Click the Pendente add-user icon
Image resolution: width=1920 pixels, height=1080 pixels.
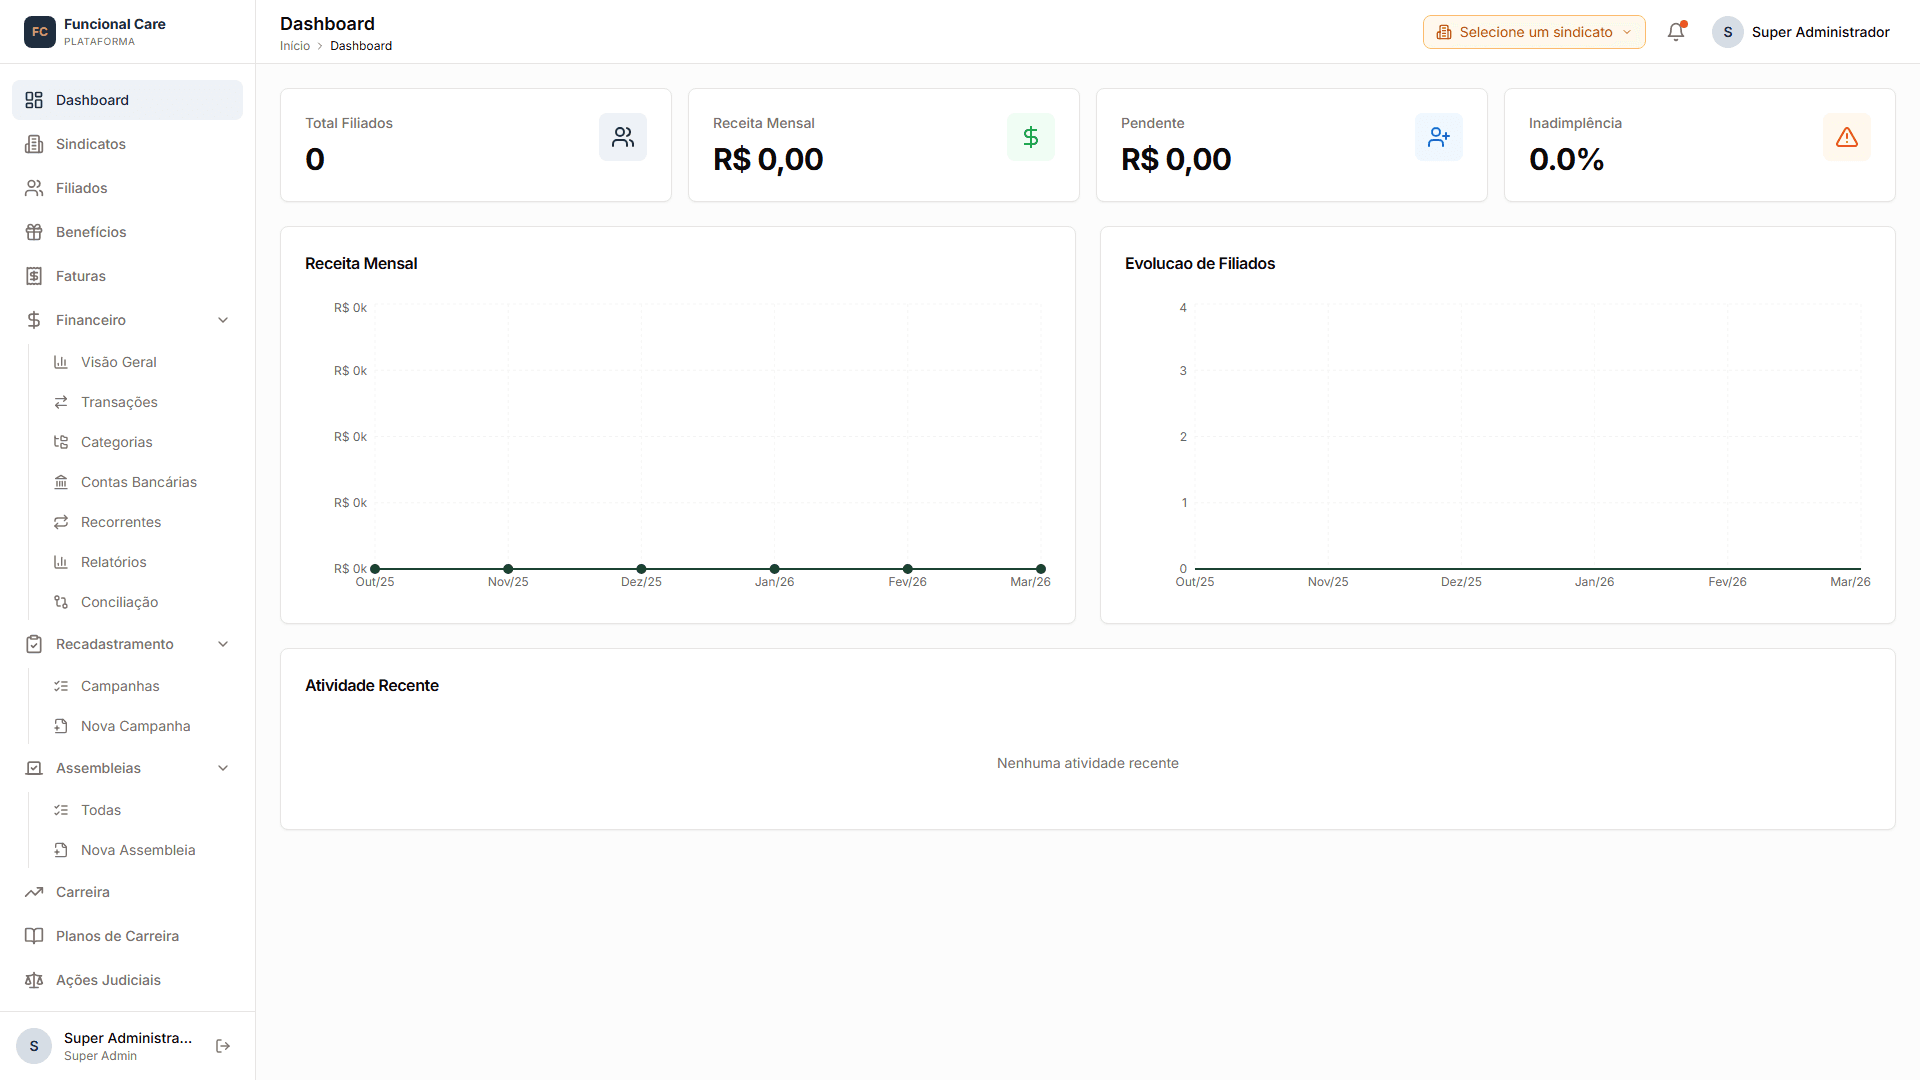[1439, 137]
